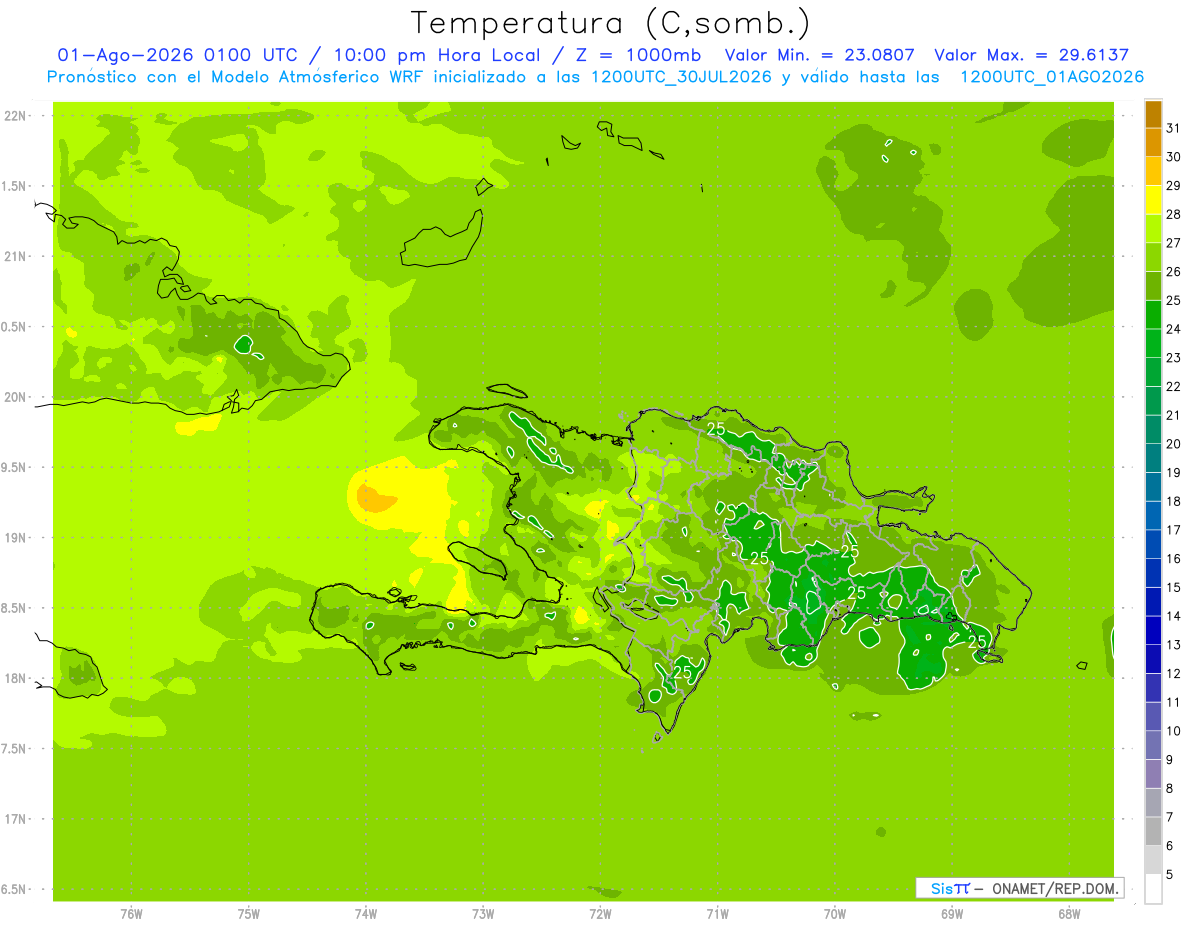Viewport: 1200px width, 927px height.
Task: Click the '23' label on the color scale
Action: tap(1173, 358)
